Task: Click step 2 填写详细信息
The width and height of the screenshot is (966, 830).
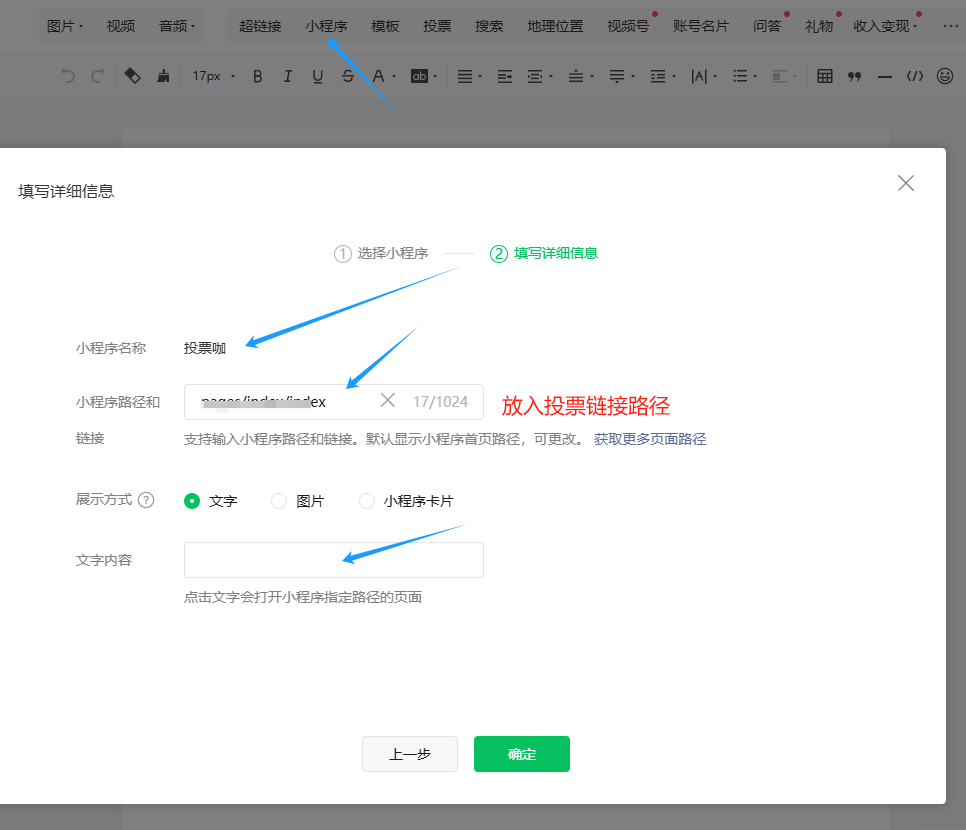Action: pos(543,253)
